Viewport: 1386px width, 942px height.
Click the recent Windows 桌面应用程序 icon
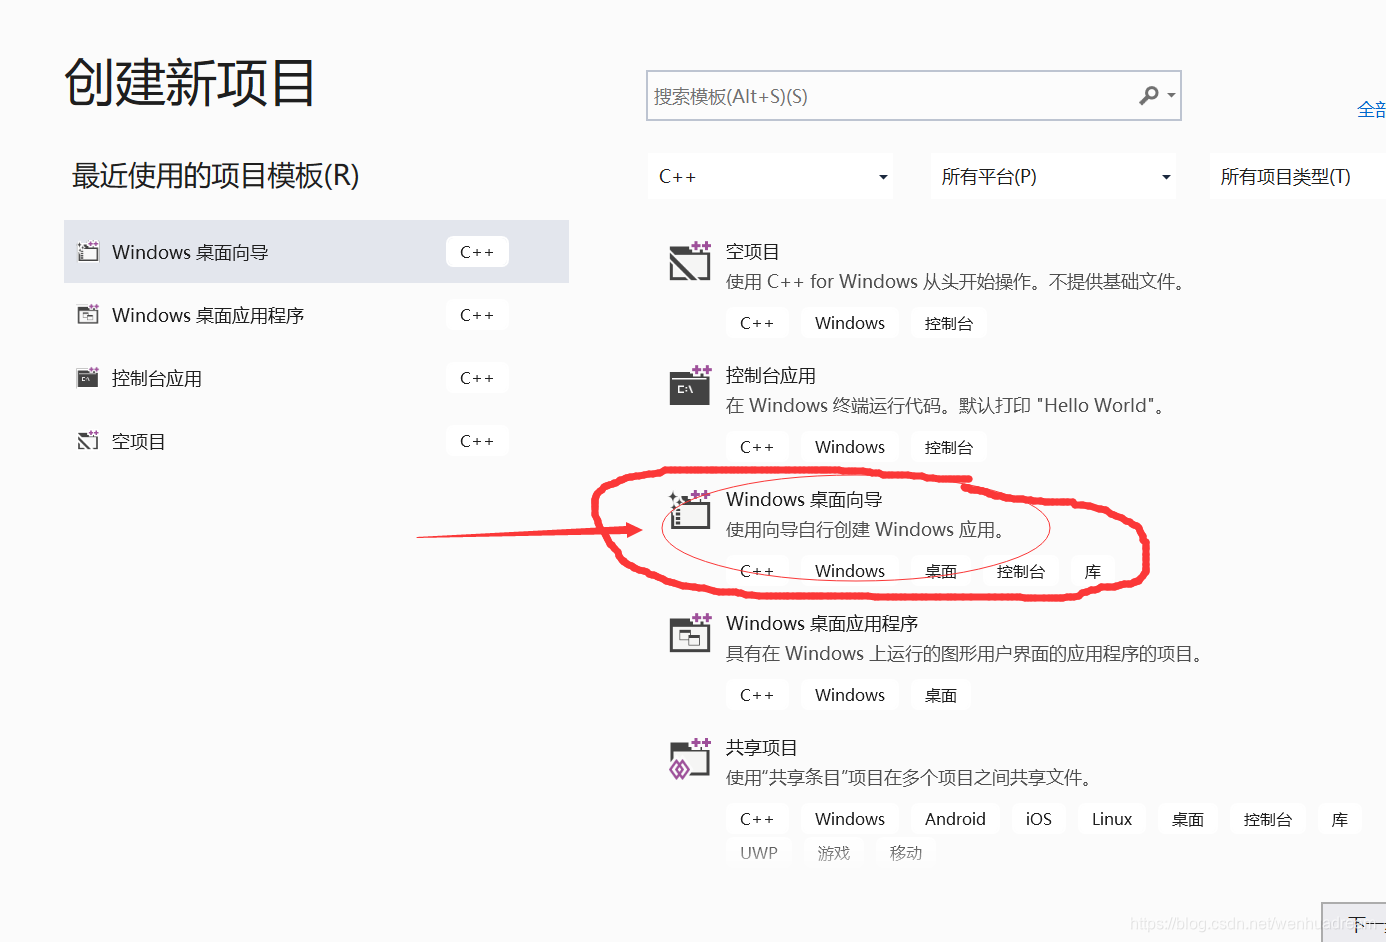pyautogui.click(x=88, y=314)
